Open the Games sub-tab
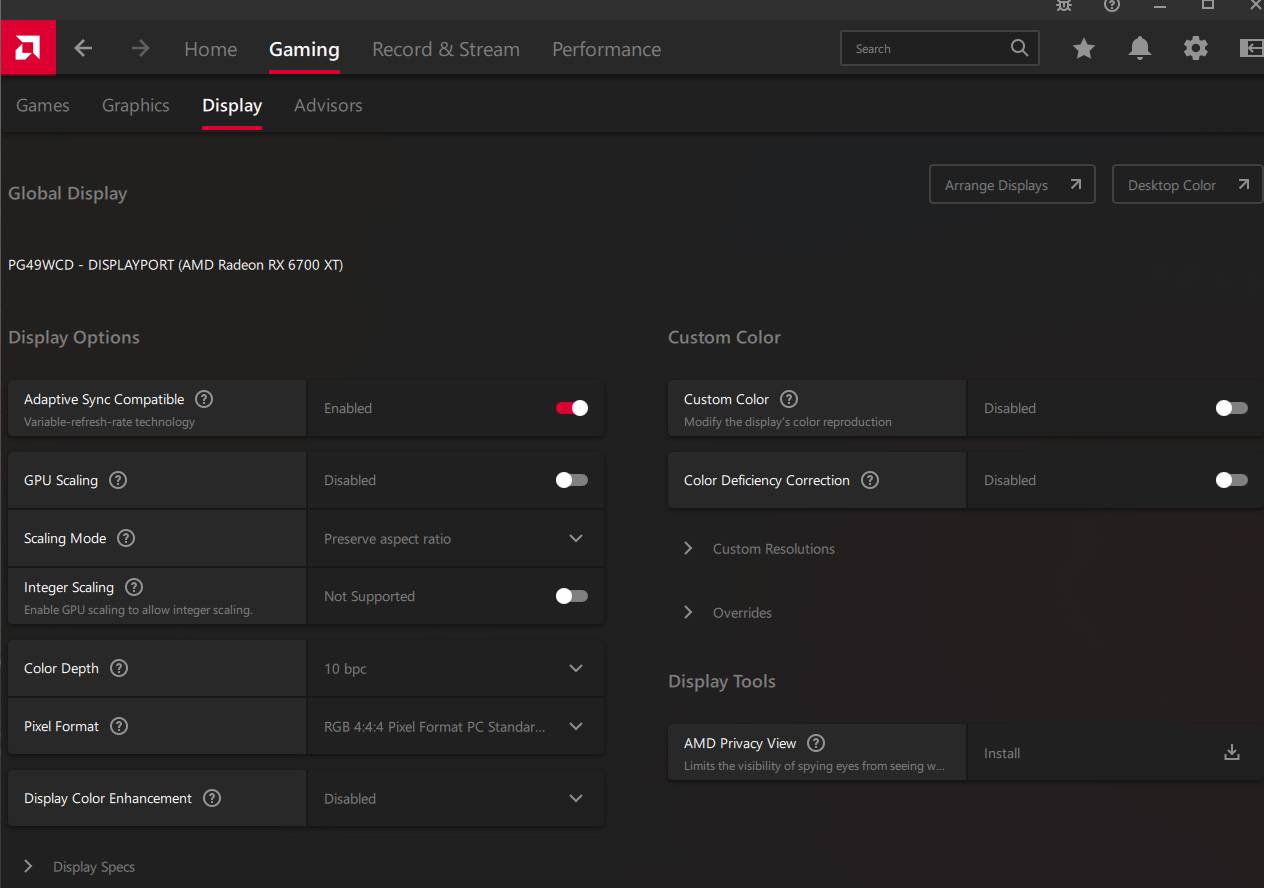The height and width of the screenshot is (888, 1264). tap(43, 105)
